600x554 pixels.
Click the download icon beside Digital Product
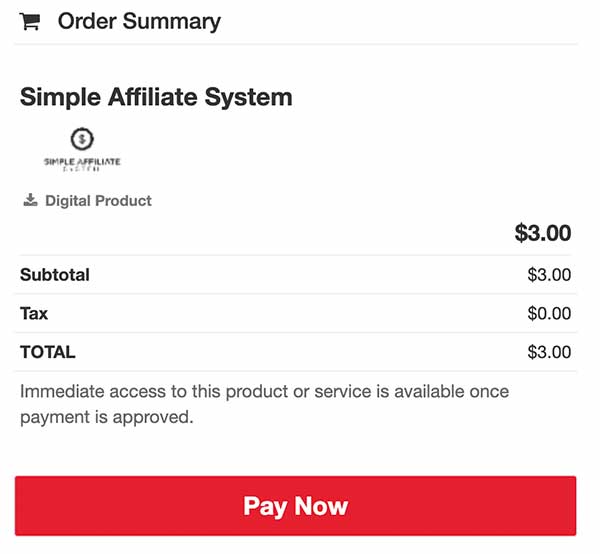[30, 200]
